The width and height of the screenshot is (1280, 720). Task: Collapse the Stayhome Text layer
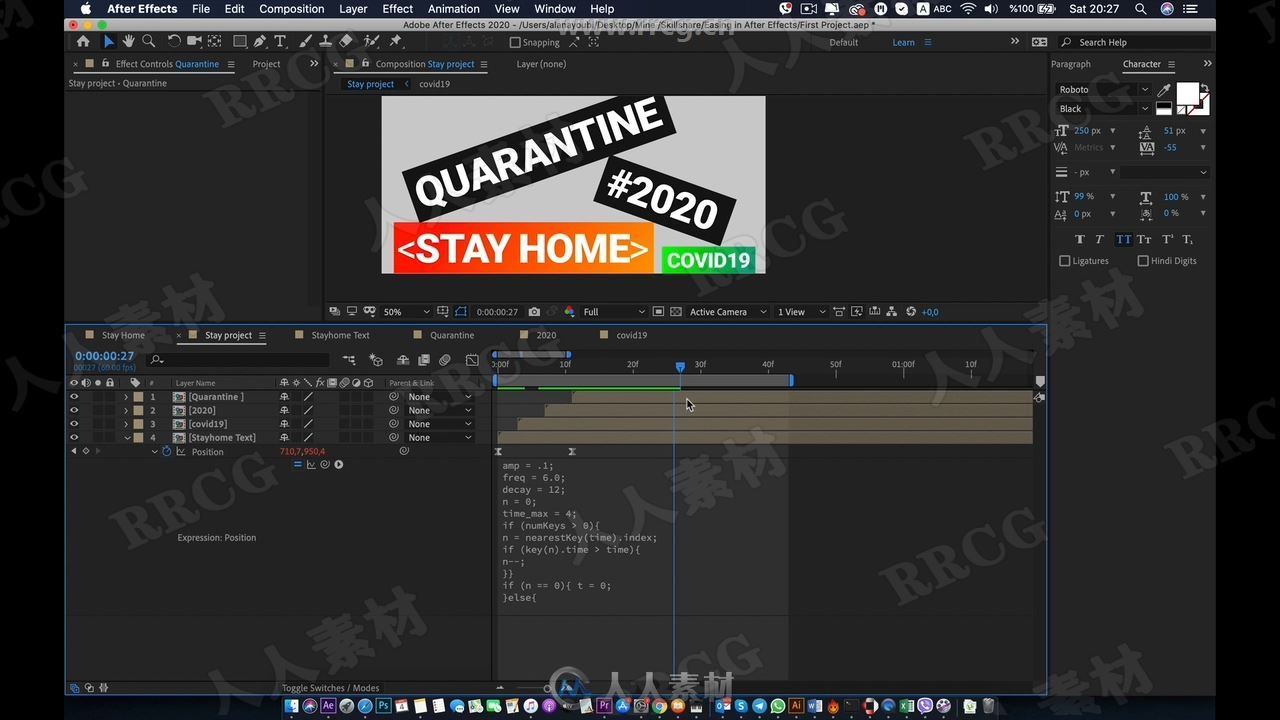(x=126, y=437)
